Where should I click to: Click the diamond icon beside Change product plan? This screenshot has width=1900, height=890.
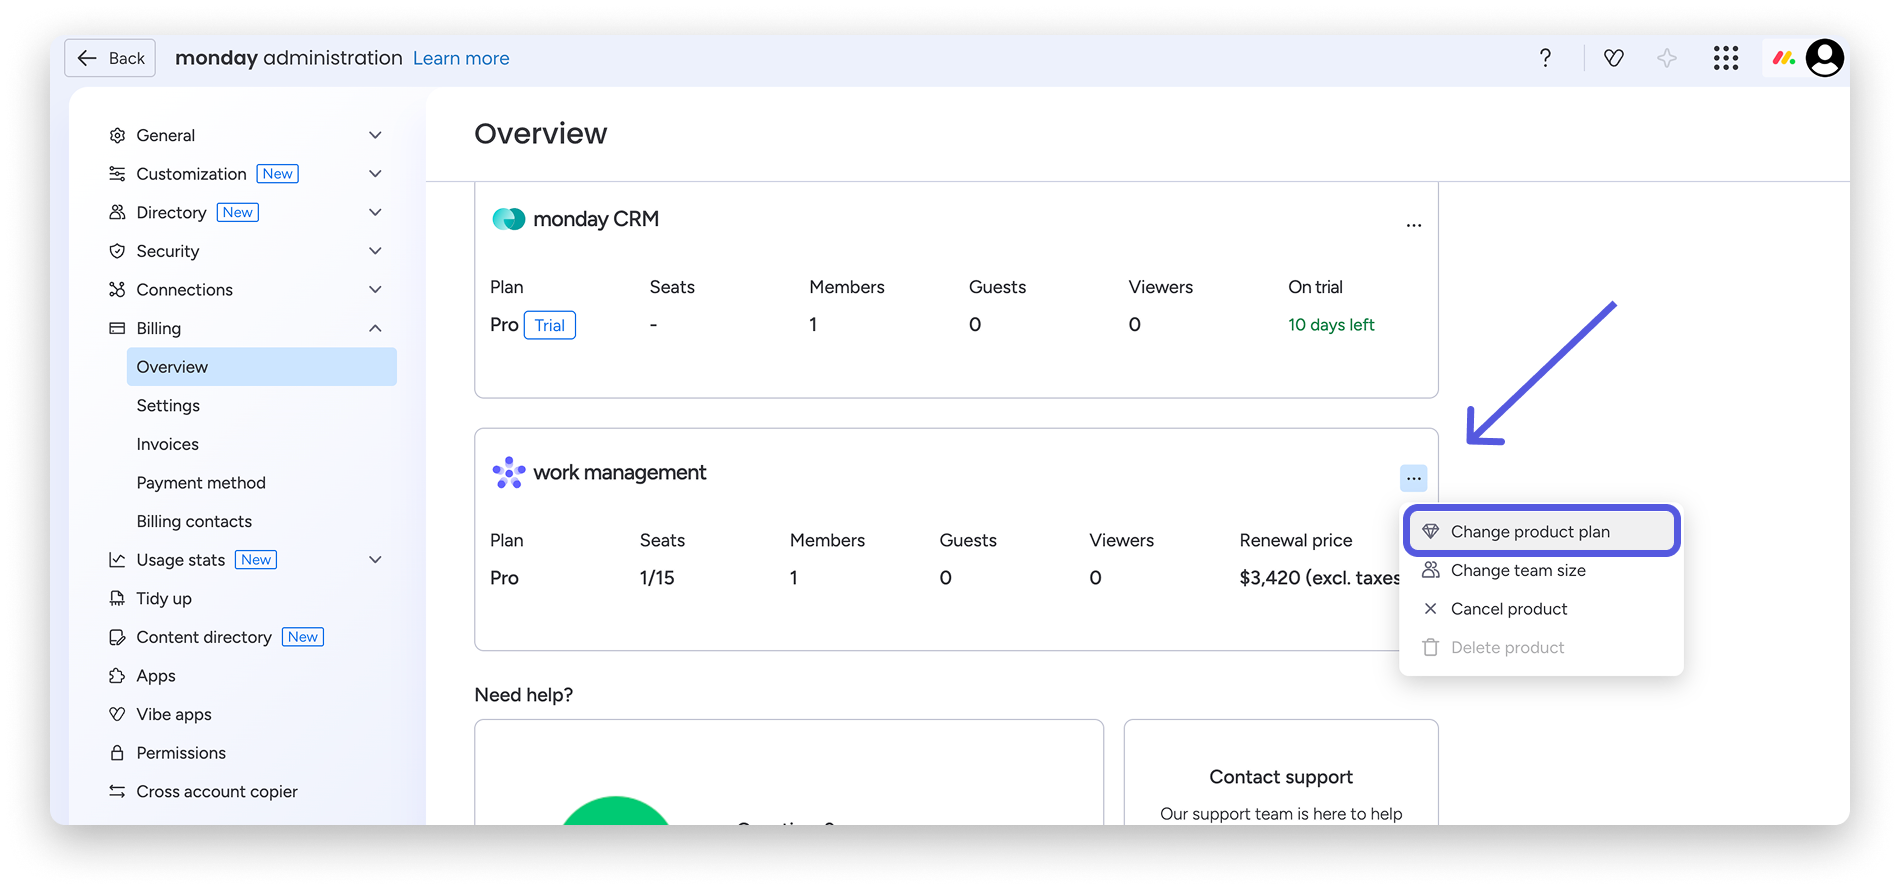pyautogui.click(x=1430, y=531)
